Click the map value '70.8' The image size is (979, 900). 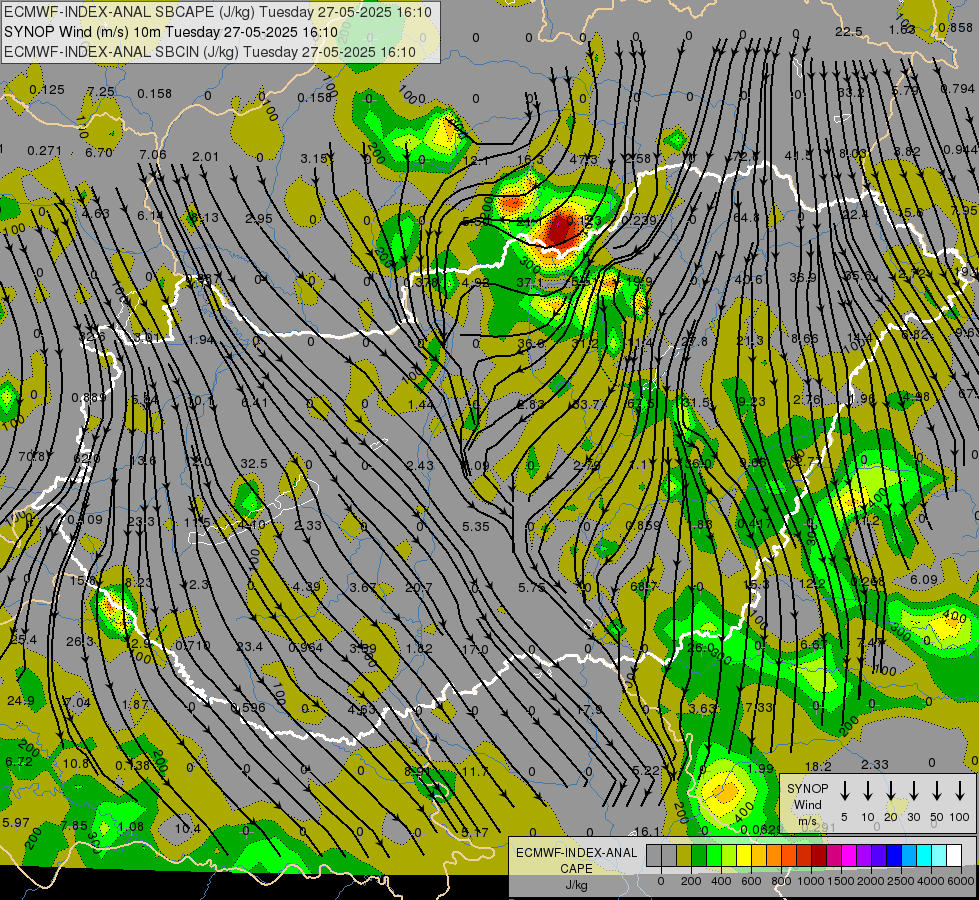pos(31,456)
